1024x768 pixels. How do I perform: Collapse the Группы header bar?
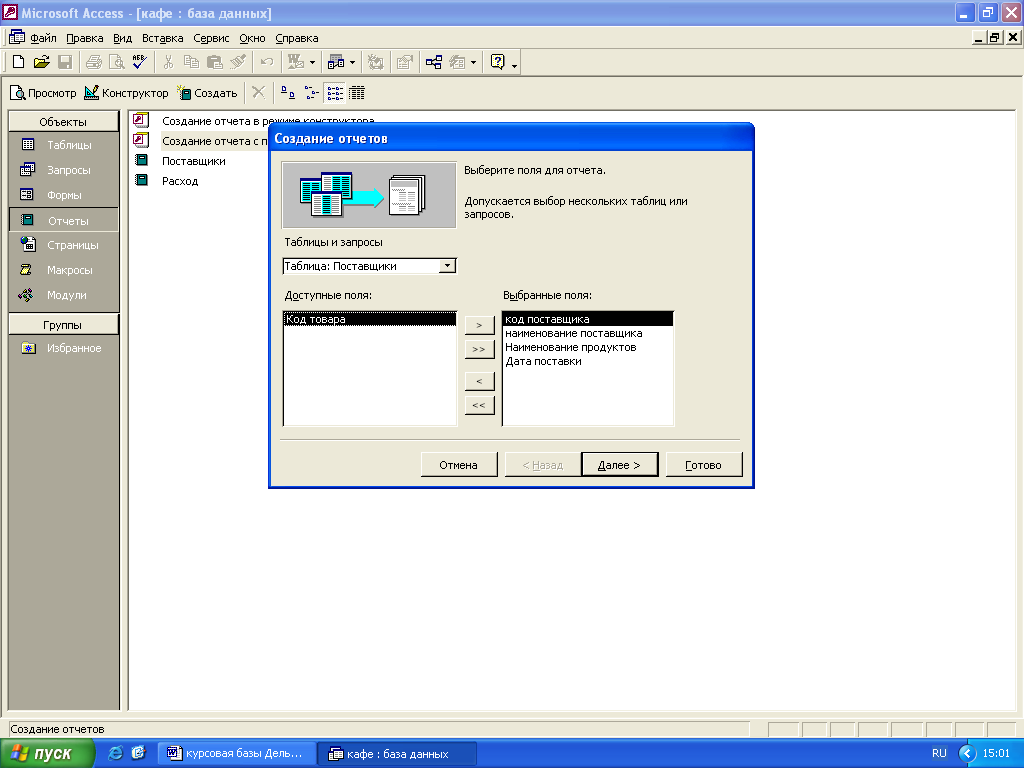(x=63, y=325)
